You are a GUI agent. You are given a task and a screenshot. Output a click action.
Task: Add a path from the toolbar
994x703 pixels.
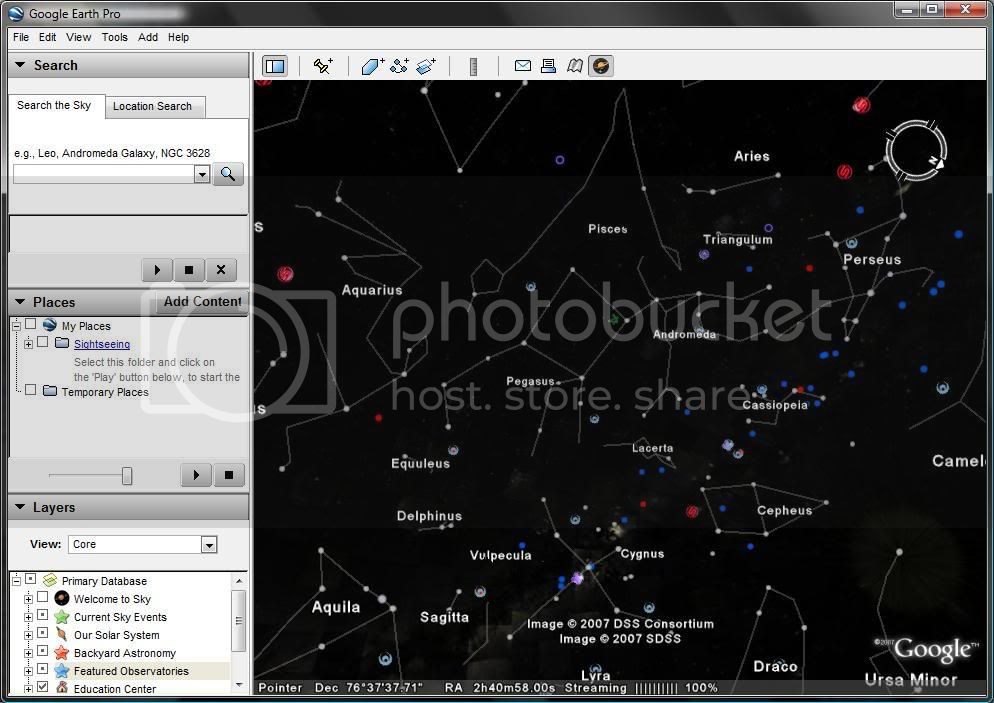[399, 66]
